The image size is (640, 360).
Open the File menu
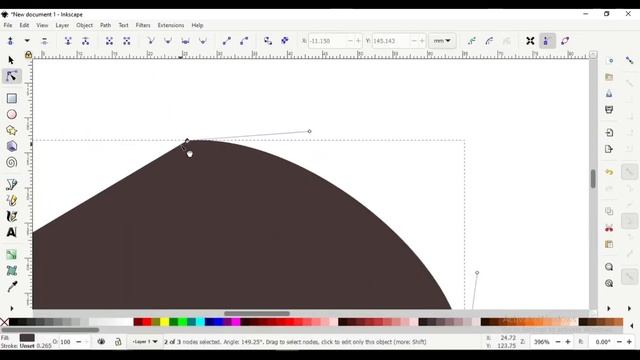(8, 25)
